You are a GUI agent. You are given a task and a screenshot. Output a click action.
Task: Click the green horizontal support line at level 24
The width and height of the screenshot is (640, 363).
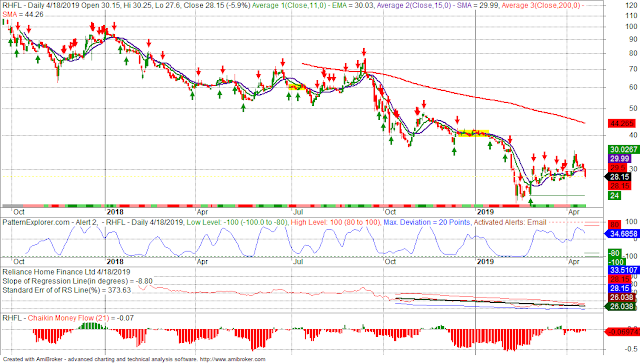[557, 195]
